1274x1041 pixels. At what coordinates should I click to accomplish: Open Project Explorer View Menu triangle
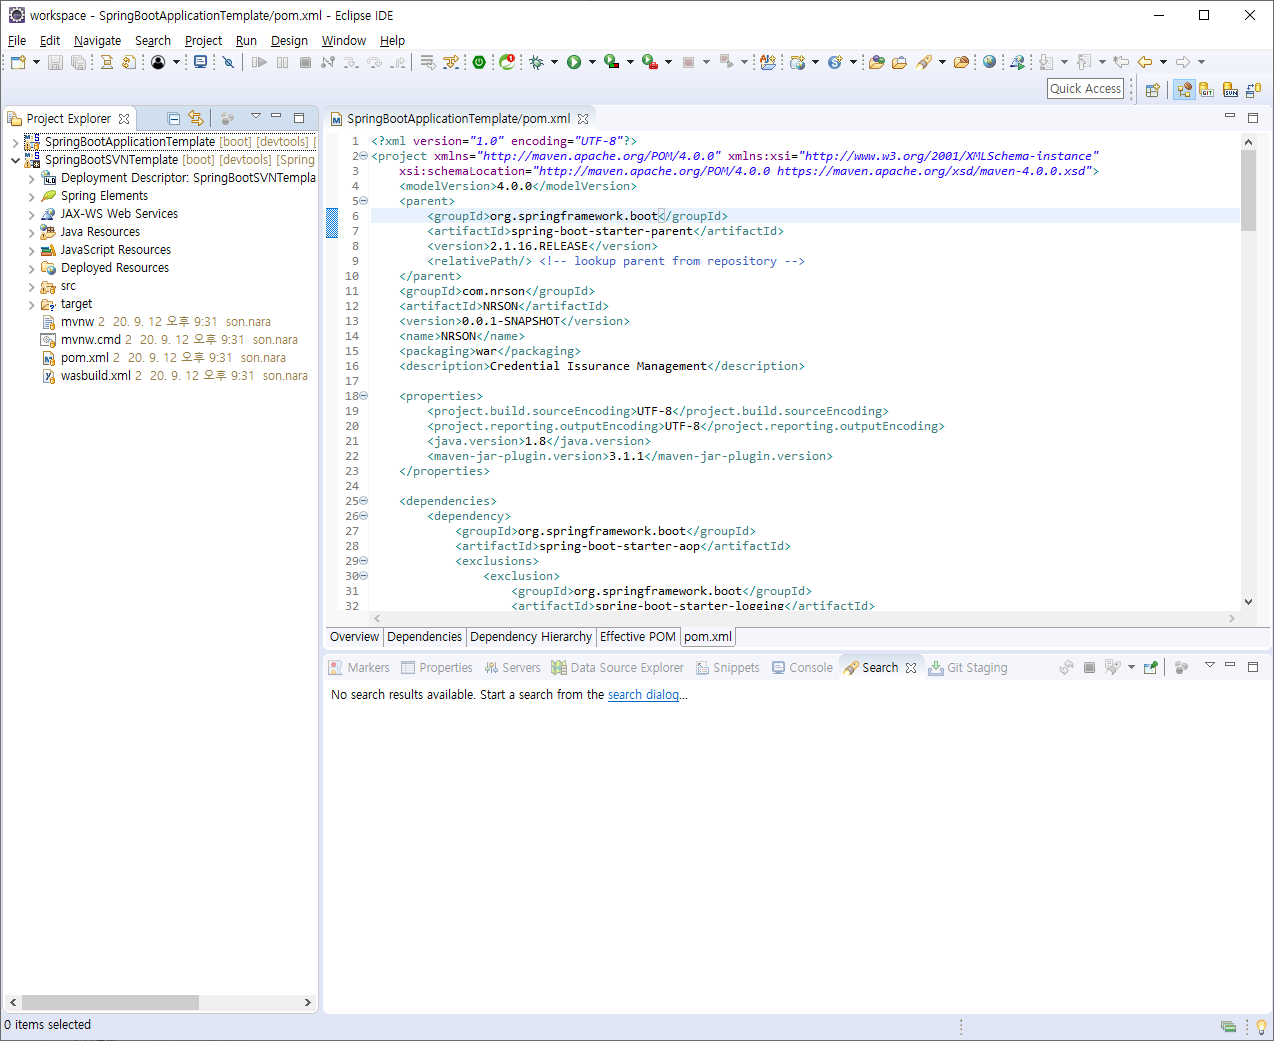[255, 116]
